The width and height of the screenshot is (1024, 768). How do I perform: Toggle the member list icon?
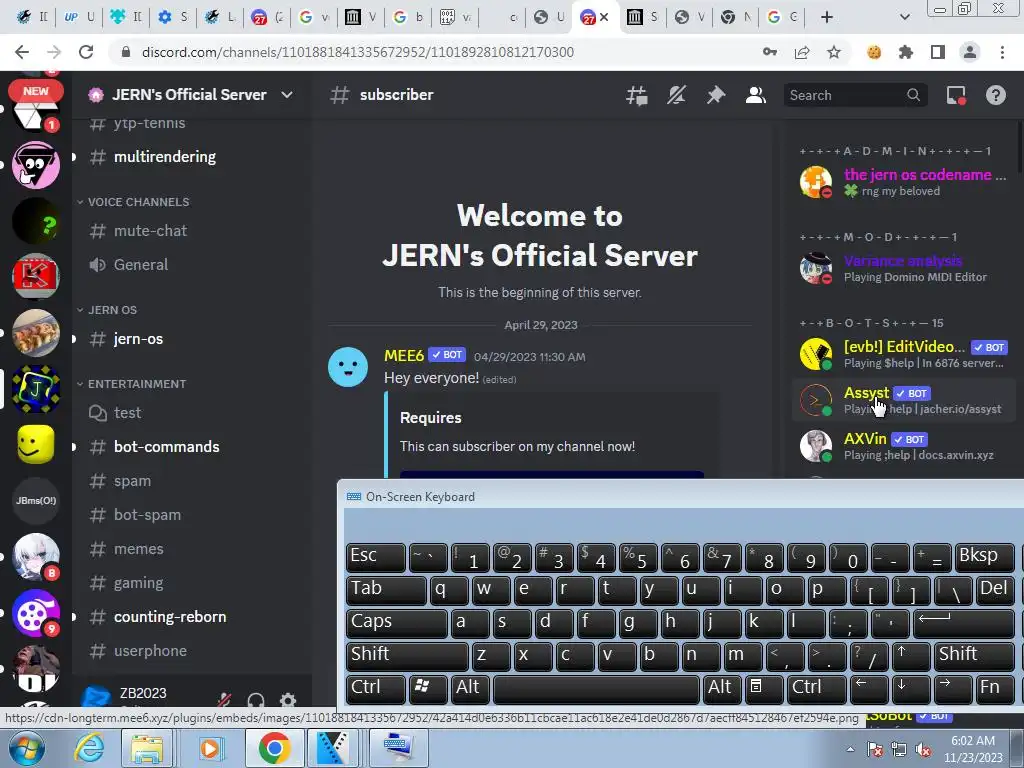(756, 95)
